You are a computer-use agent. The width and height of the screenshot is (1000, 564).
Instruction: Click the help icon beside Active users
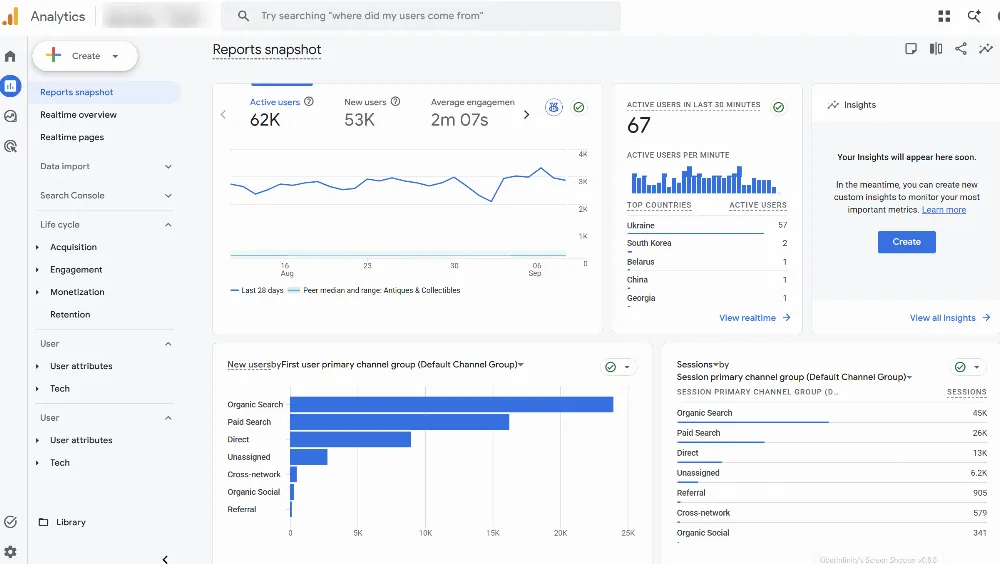pos(309,101)
